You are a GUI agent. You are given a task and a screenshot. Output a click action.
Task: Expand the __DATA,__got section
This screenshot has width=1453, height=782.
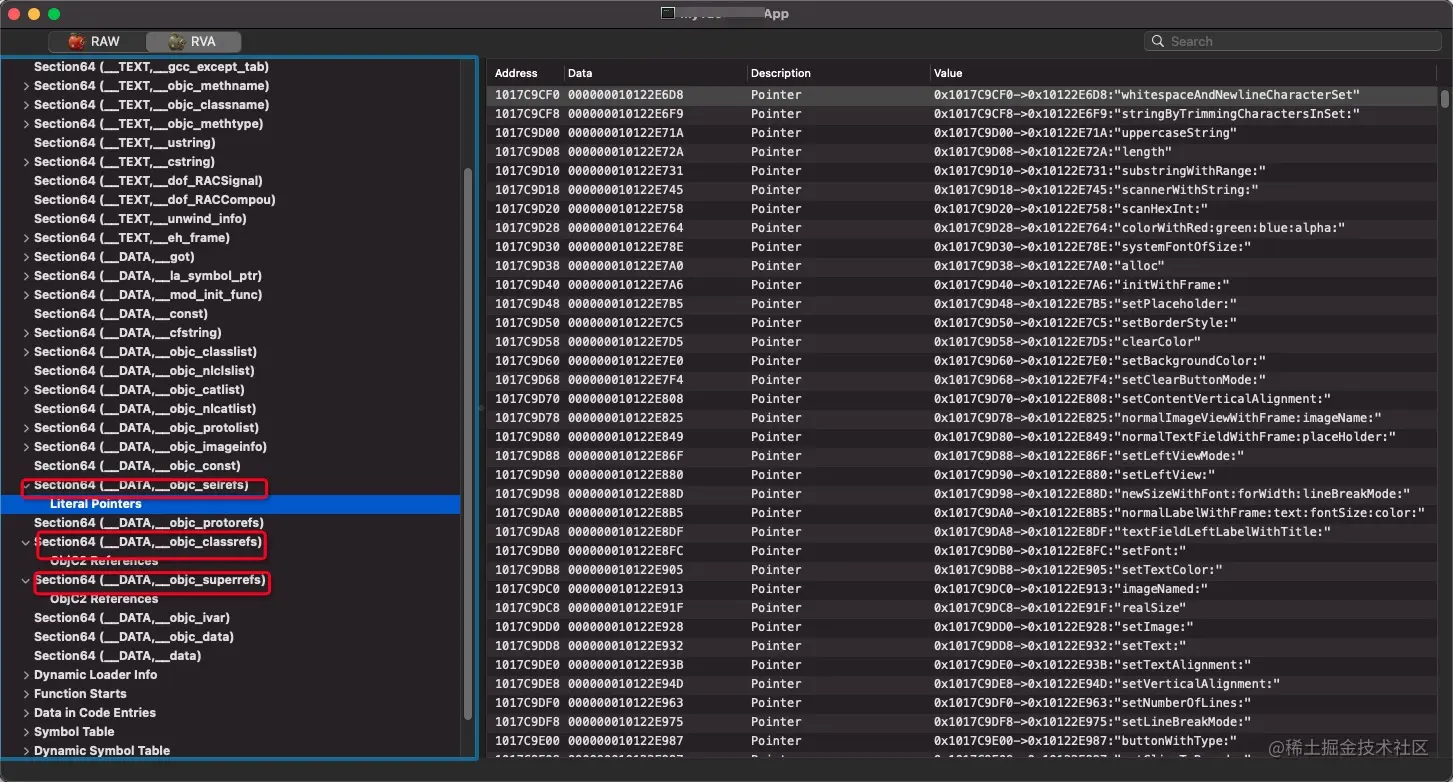click(26, 257)
